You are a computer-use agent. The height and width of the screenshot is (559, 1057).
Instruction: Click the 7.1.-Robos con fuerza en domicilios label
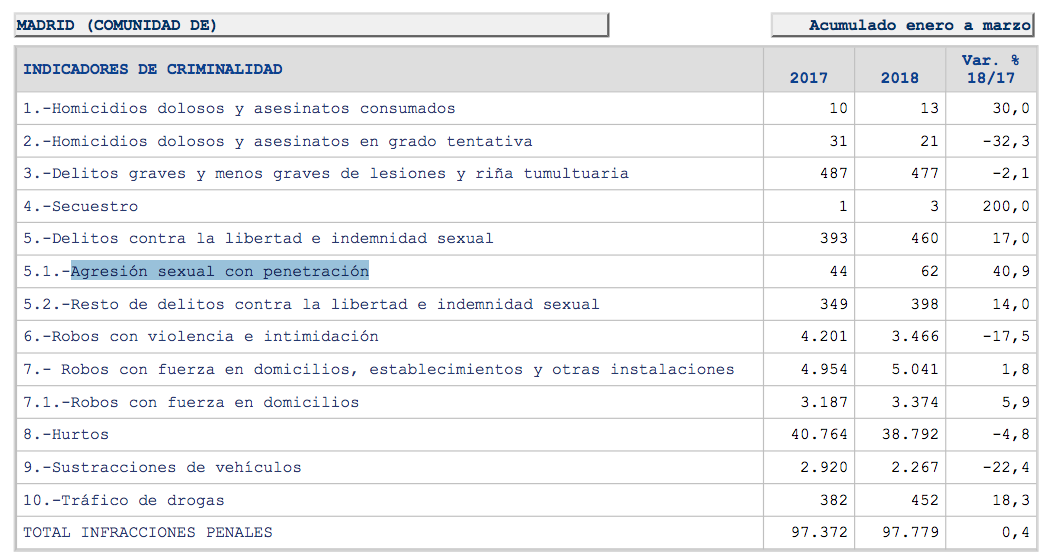(x=191, y=403)
